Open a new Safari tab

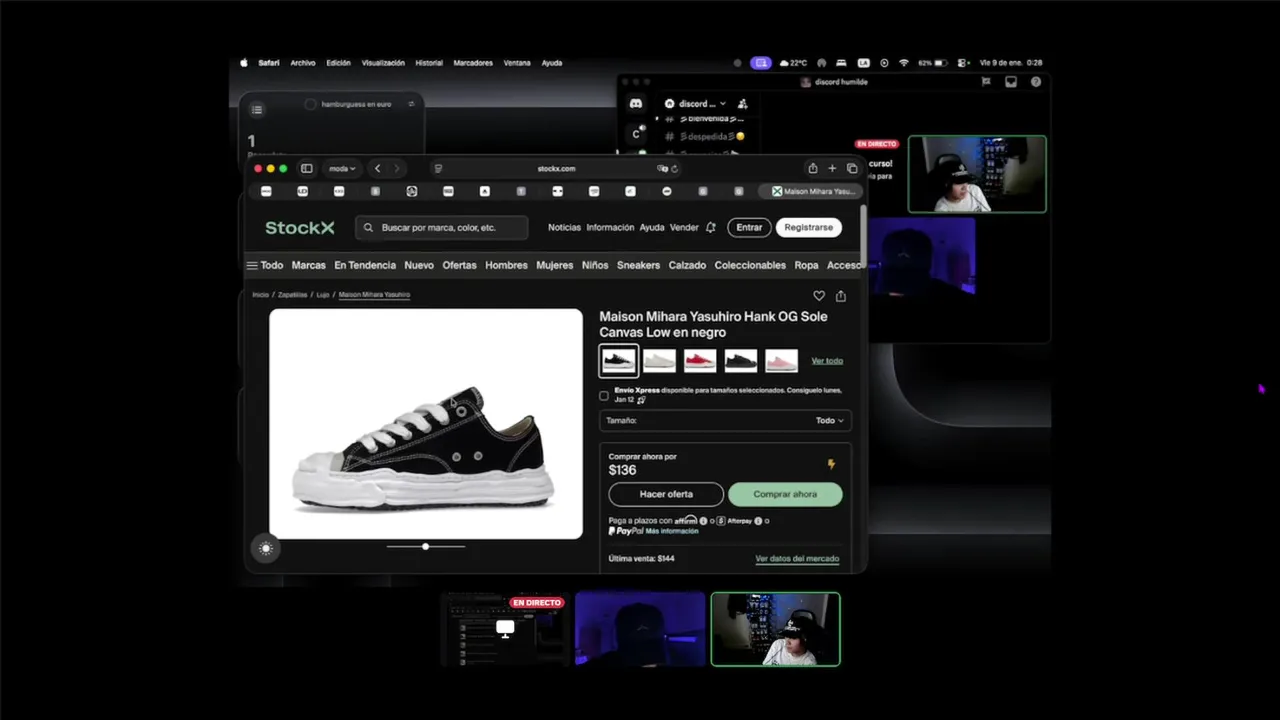[832, 168]
